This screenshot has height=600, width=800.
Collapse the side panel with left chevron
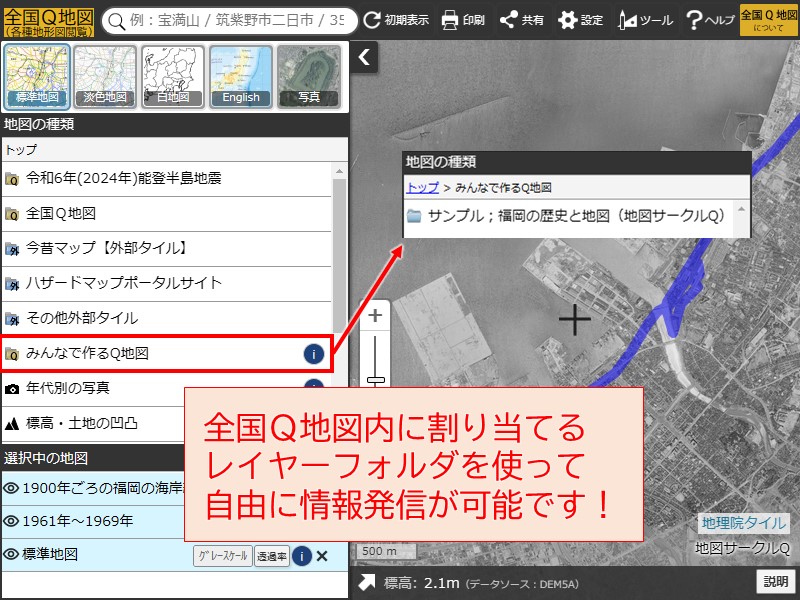[x=364, y=58]
